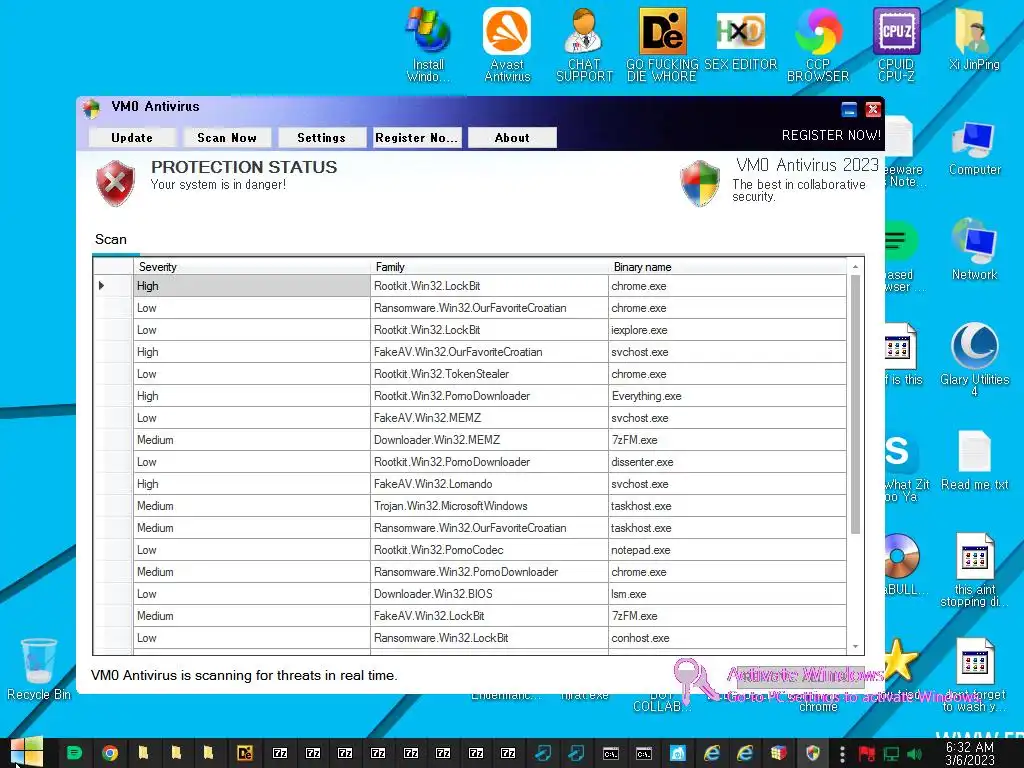Select the Downloader.Win32.MEMZ family cell
The height and width of the screenshot is (768, 1024).
[489, 440]
